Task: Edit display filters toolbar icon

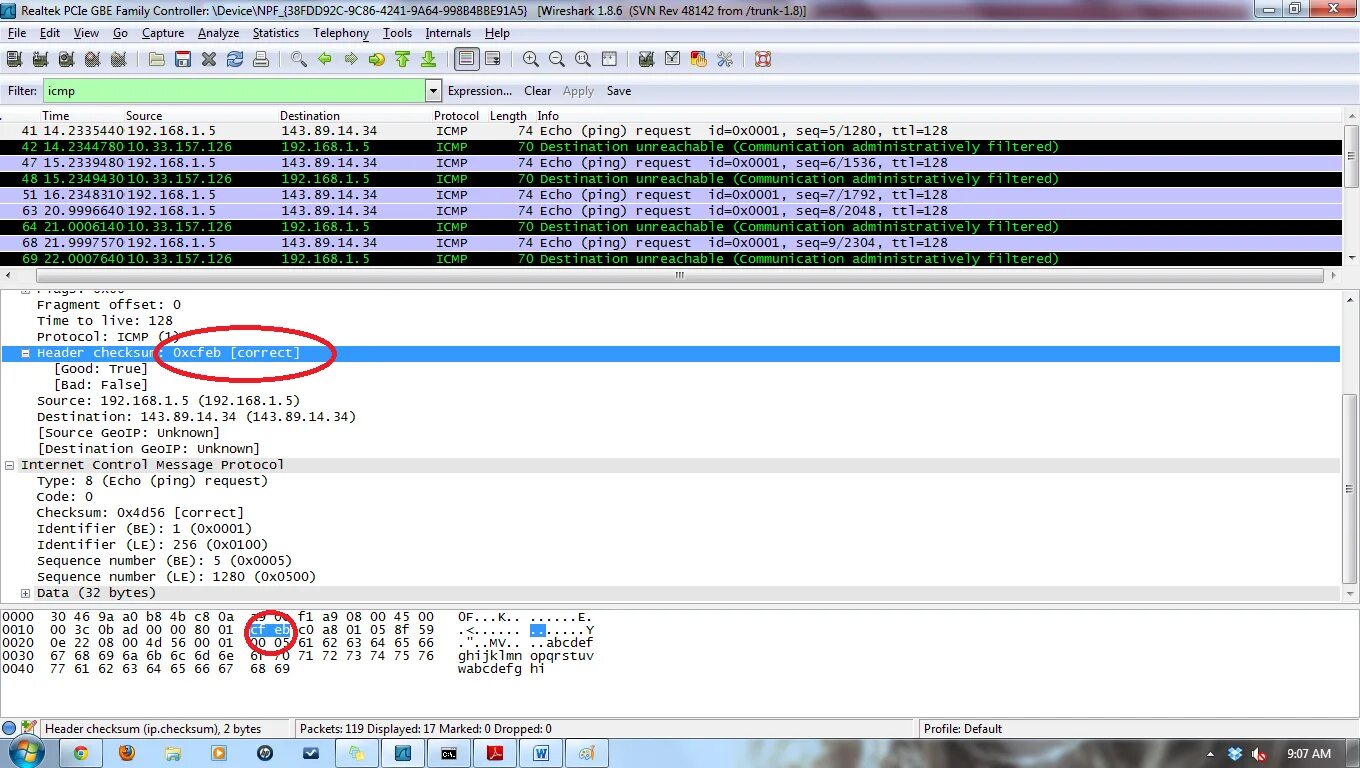Action: [x=673, y=59]
